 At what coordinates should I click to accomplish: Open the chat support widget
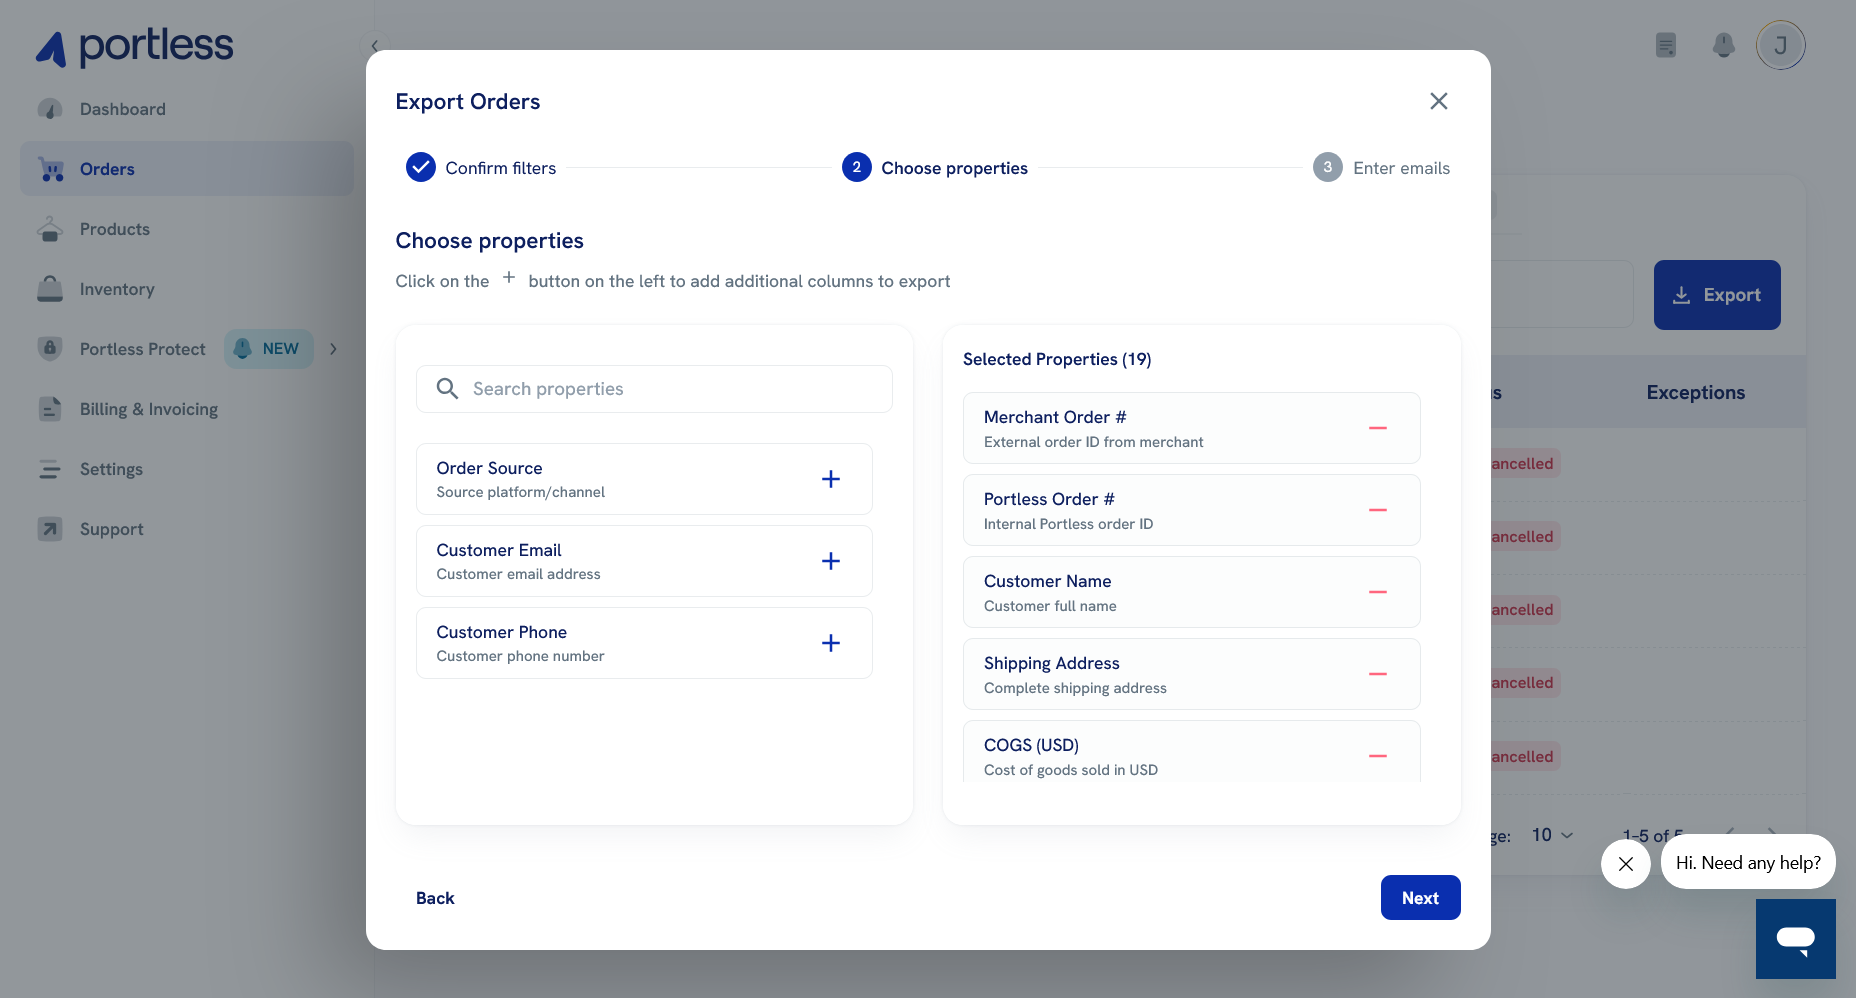(x=1795, y=938)
